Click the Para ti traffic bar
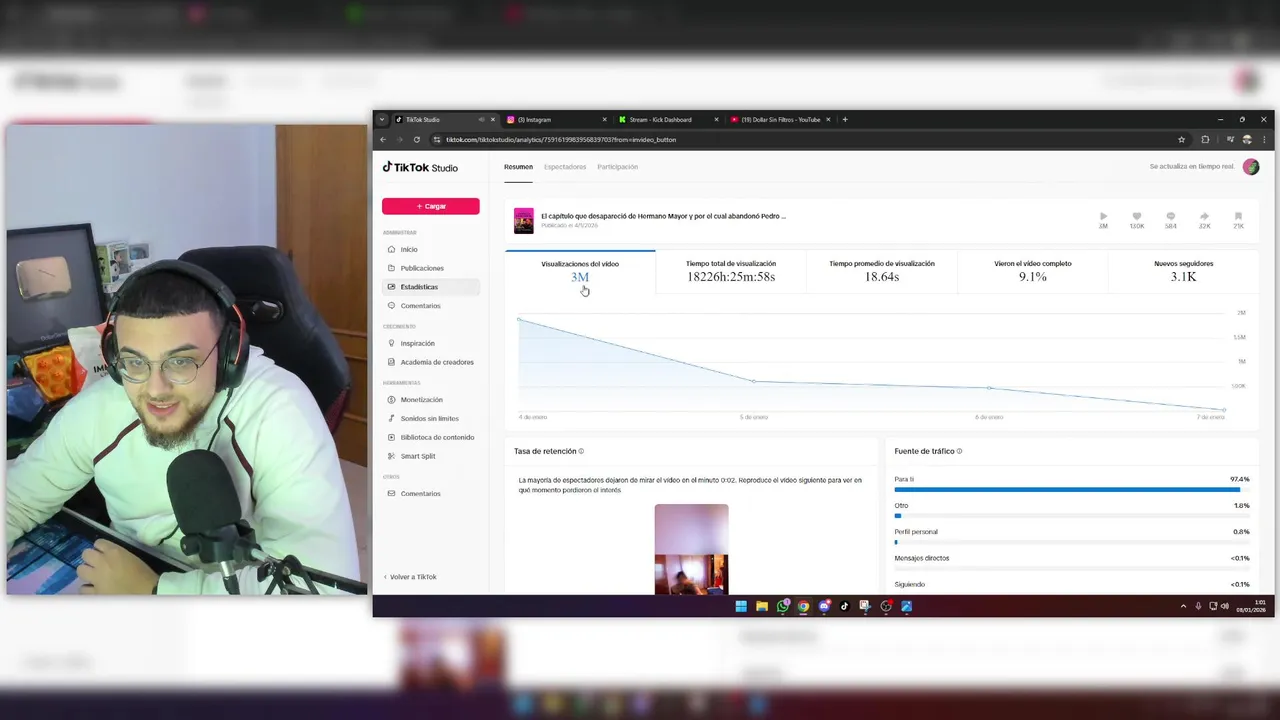1280x720 pixels. pos(1072,490)
